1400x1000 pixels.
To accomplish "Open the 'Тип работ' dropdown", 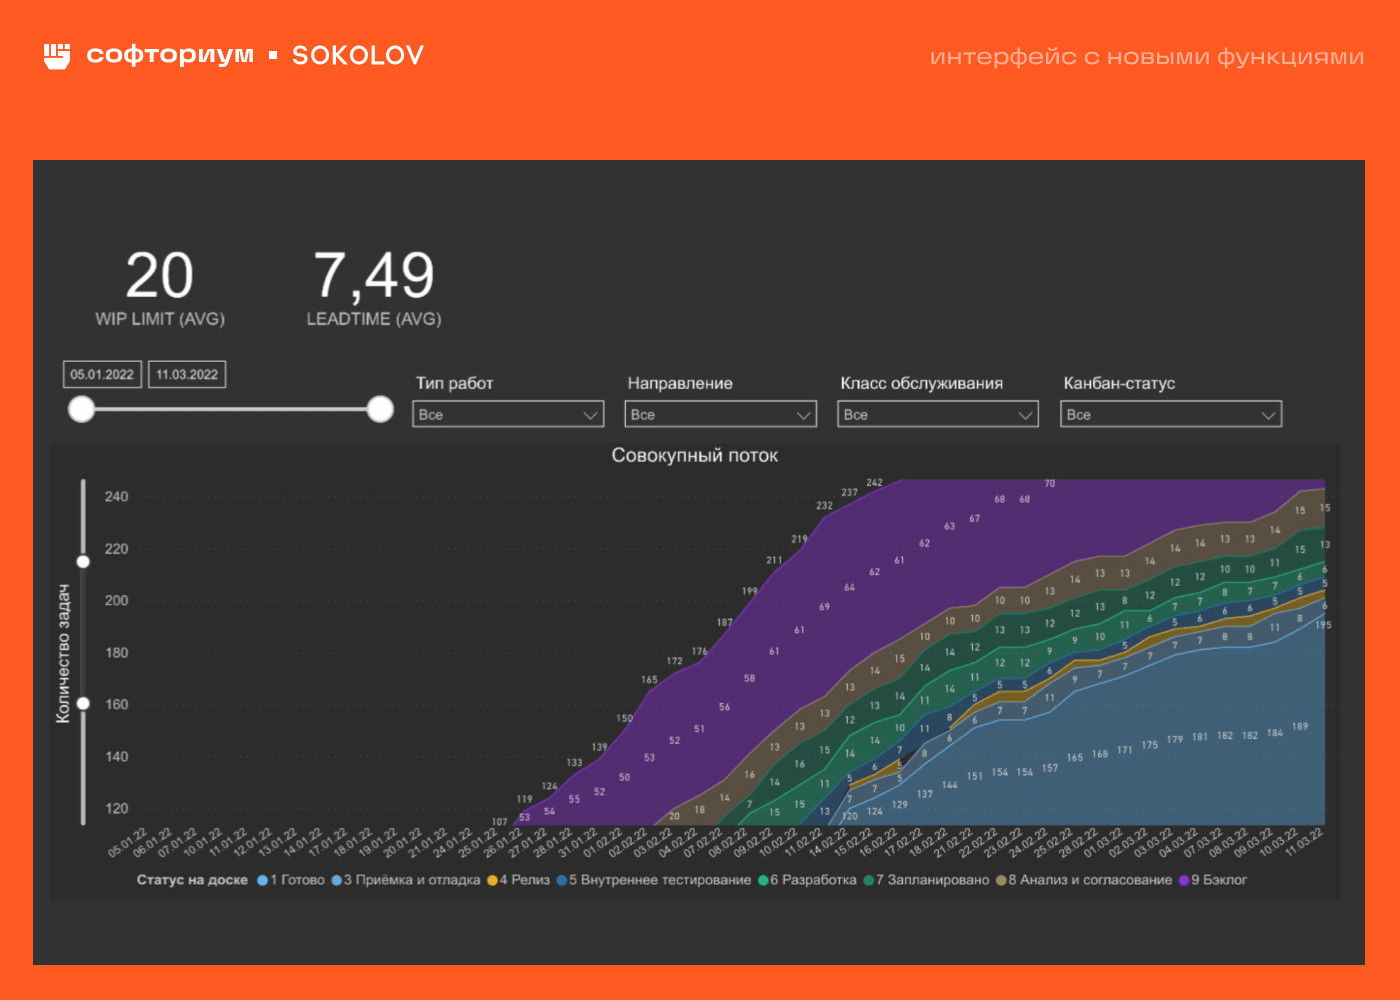I will [508, 414].
